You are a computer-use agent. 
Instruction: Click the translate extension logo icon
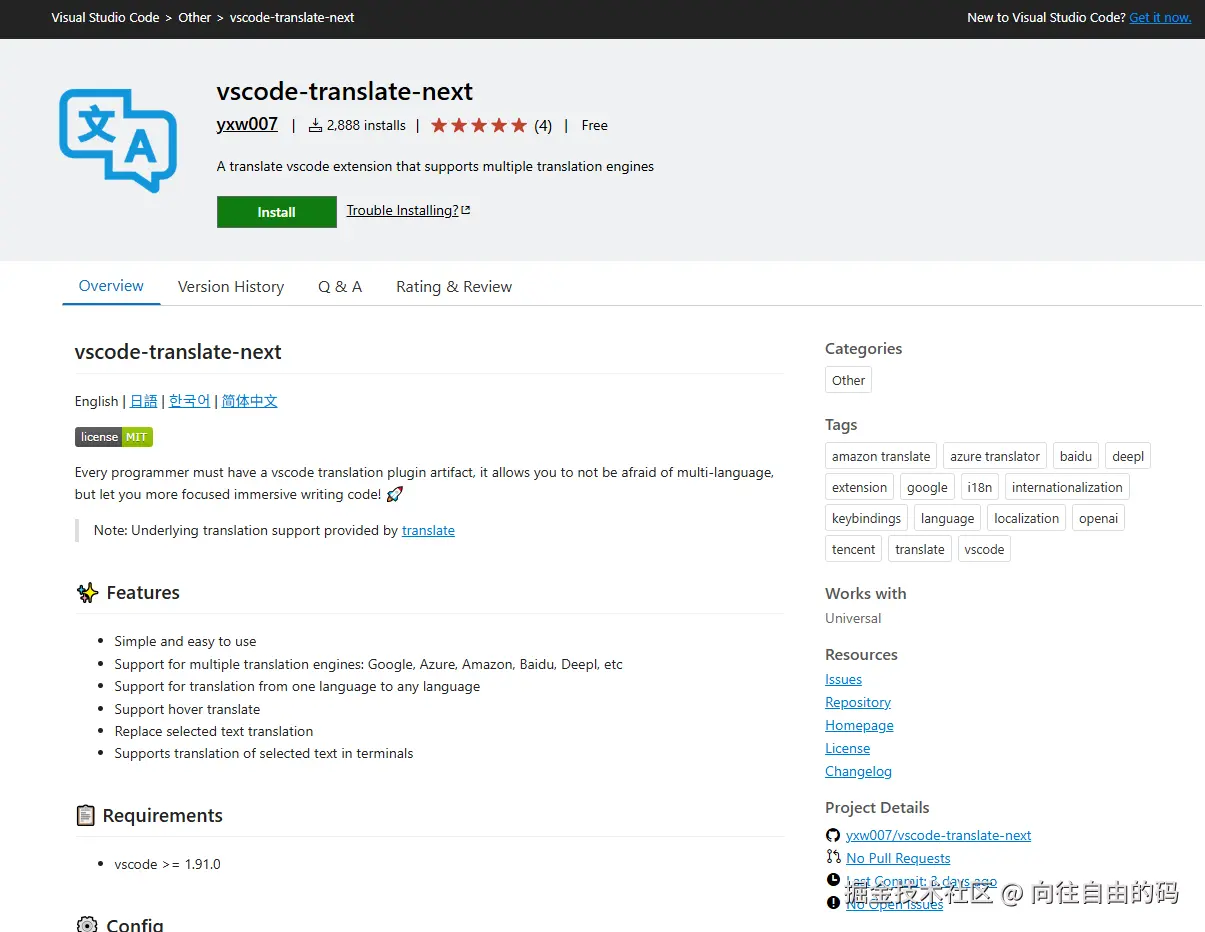point(118,141)
